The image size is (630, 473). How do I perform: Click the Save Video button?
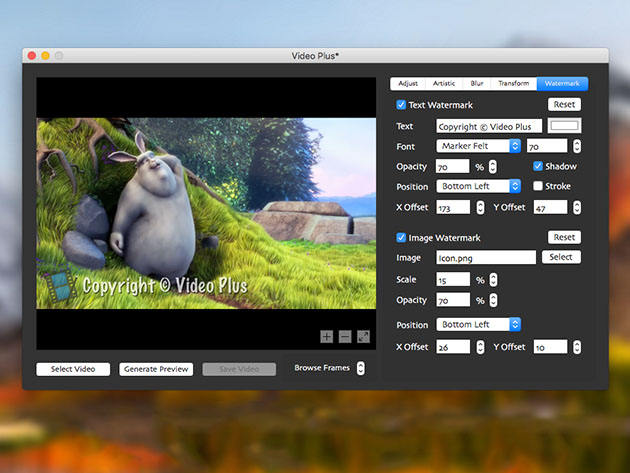pyautogui.click(x=239, y=369)
